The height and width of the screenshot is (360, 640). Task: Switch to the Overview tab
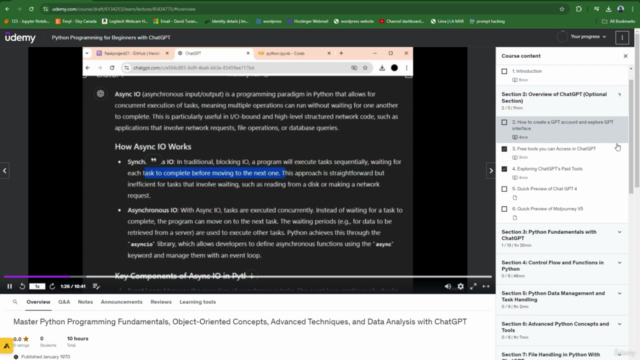pos(38,302)
